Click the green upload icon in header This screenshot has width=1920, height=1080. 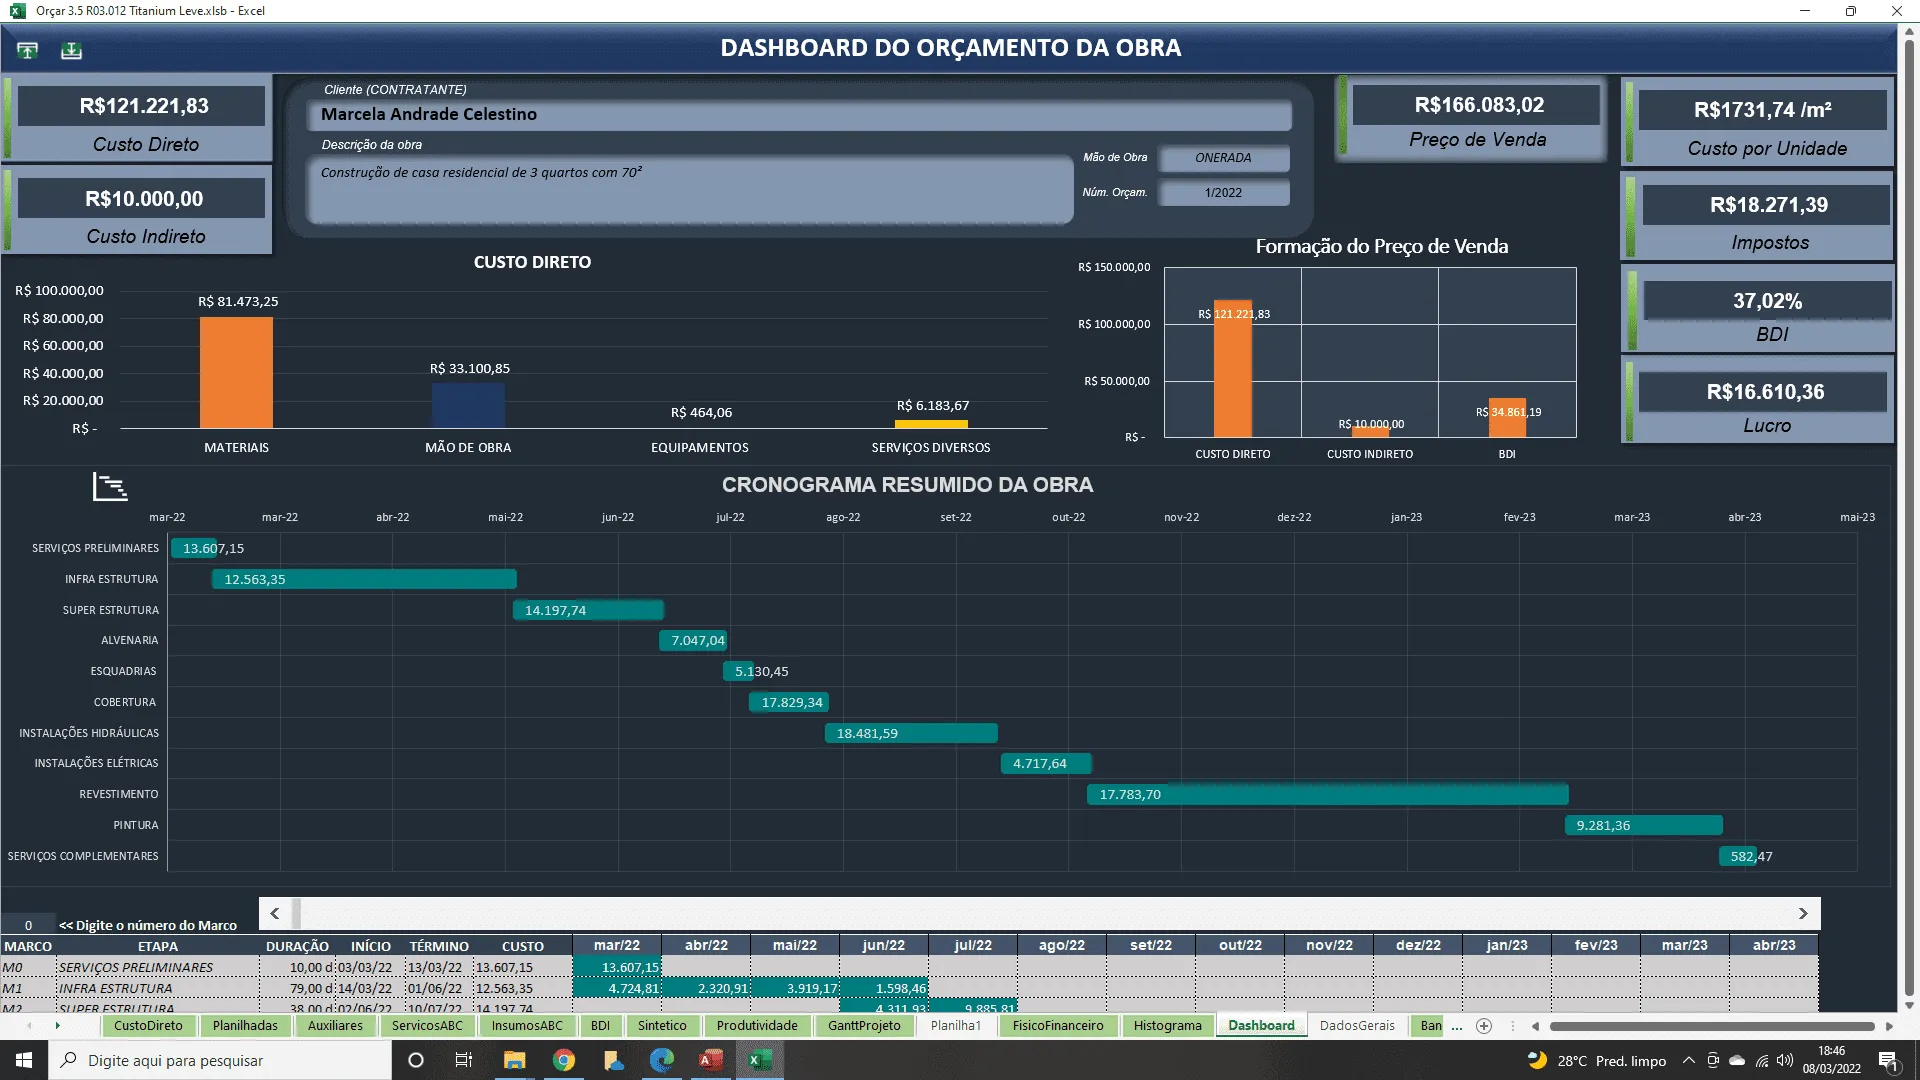click(x=28, y=50)
